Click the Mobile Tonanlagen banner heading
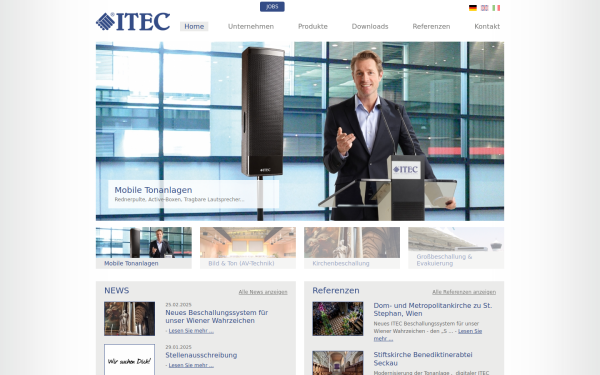 pyautogui.click(x=153, y=190)
